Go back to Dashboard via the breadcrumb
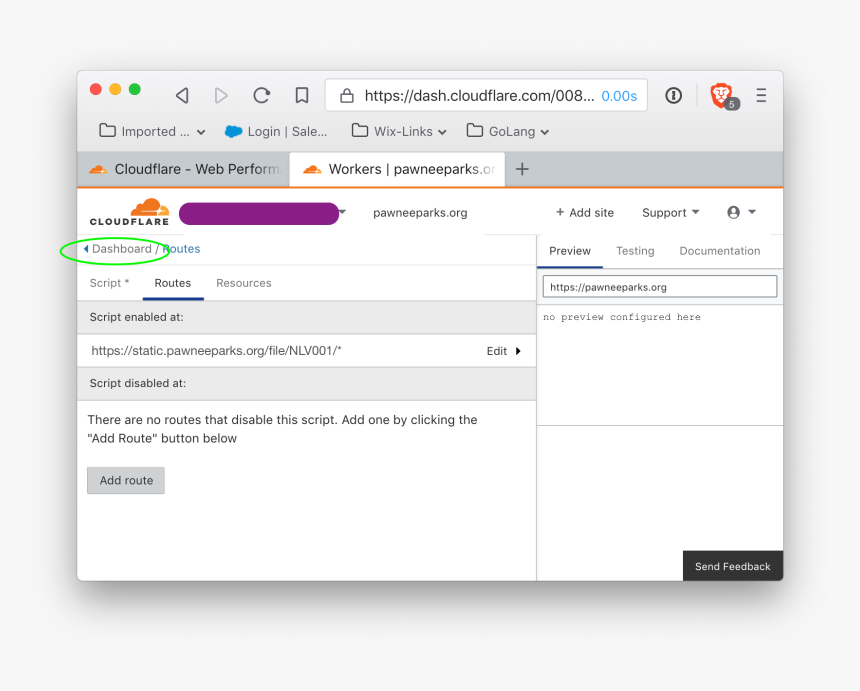Viewport: 860px width, 691px height. [x=117, y=248]
